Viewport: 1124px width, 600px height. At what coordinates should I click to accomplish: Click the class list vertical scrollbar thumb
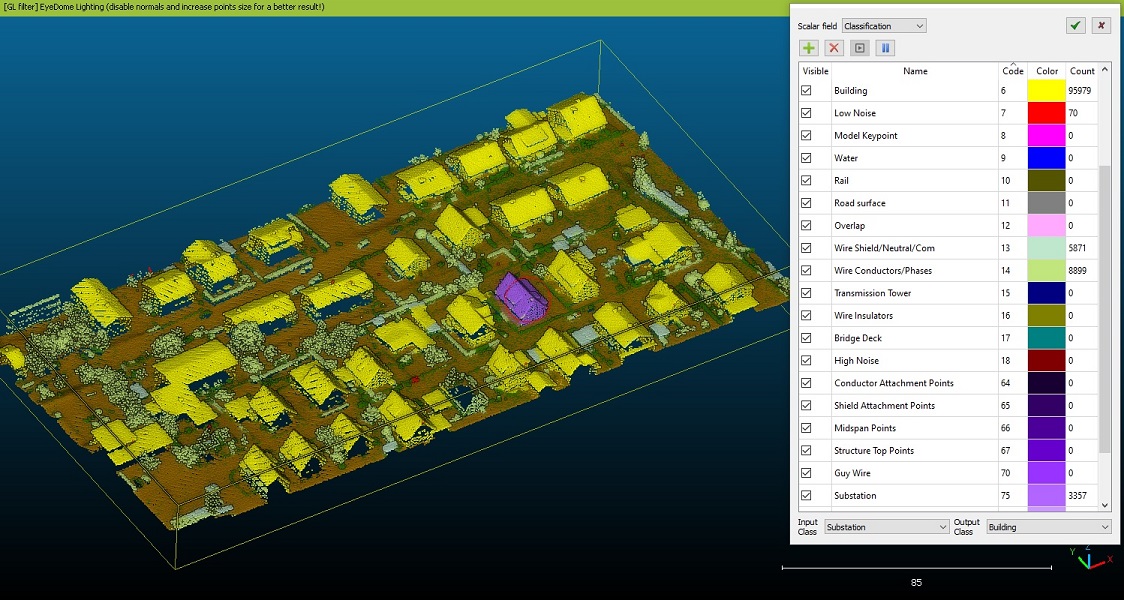point(1105,308)
